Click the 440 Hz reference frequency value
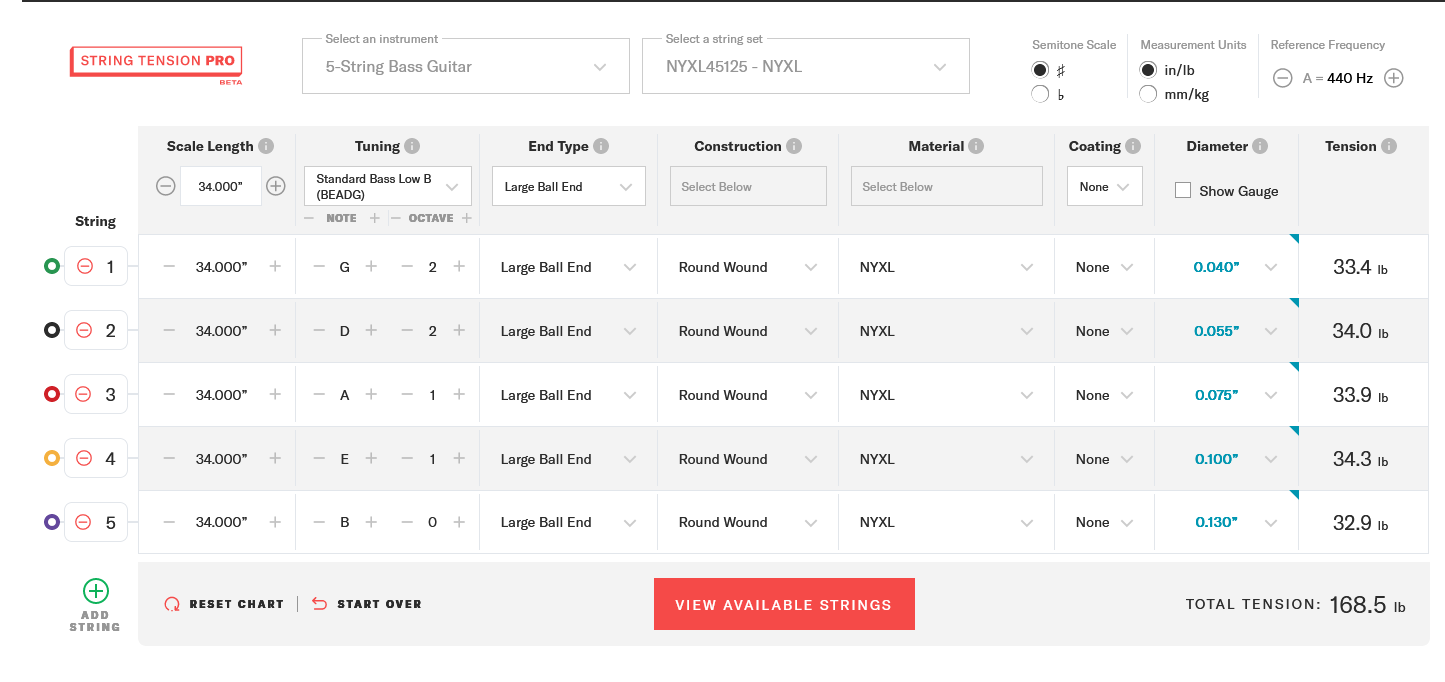 pos(1350,78)
